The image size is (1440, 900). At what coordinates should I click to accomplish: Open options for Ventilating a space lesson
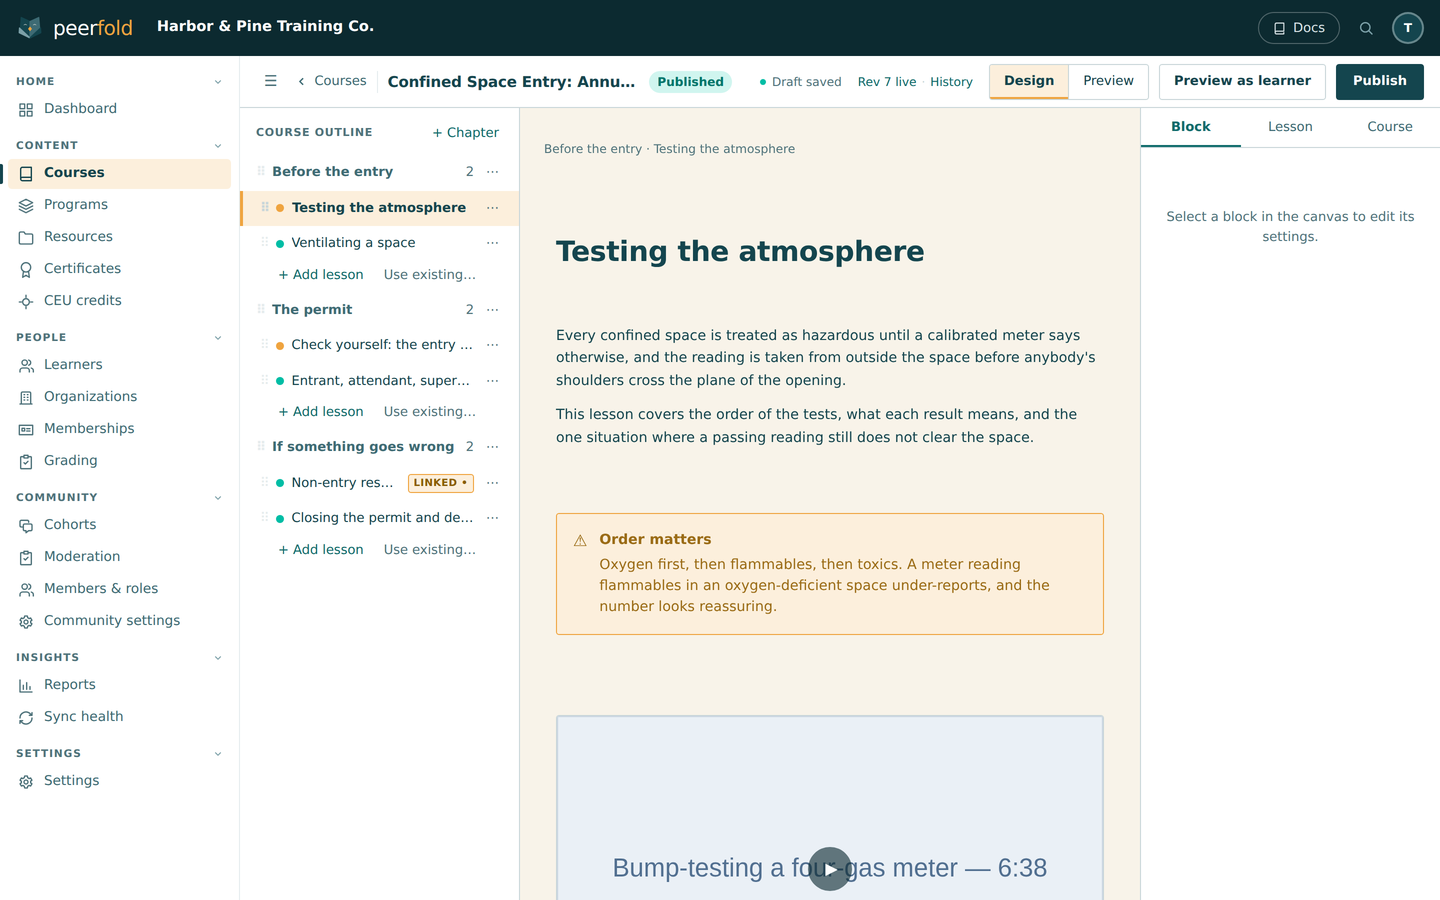(x=493, y=243)
